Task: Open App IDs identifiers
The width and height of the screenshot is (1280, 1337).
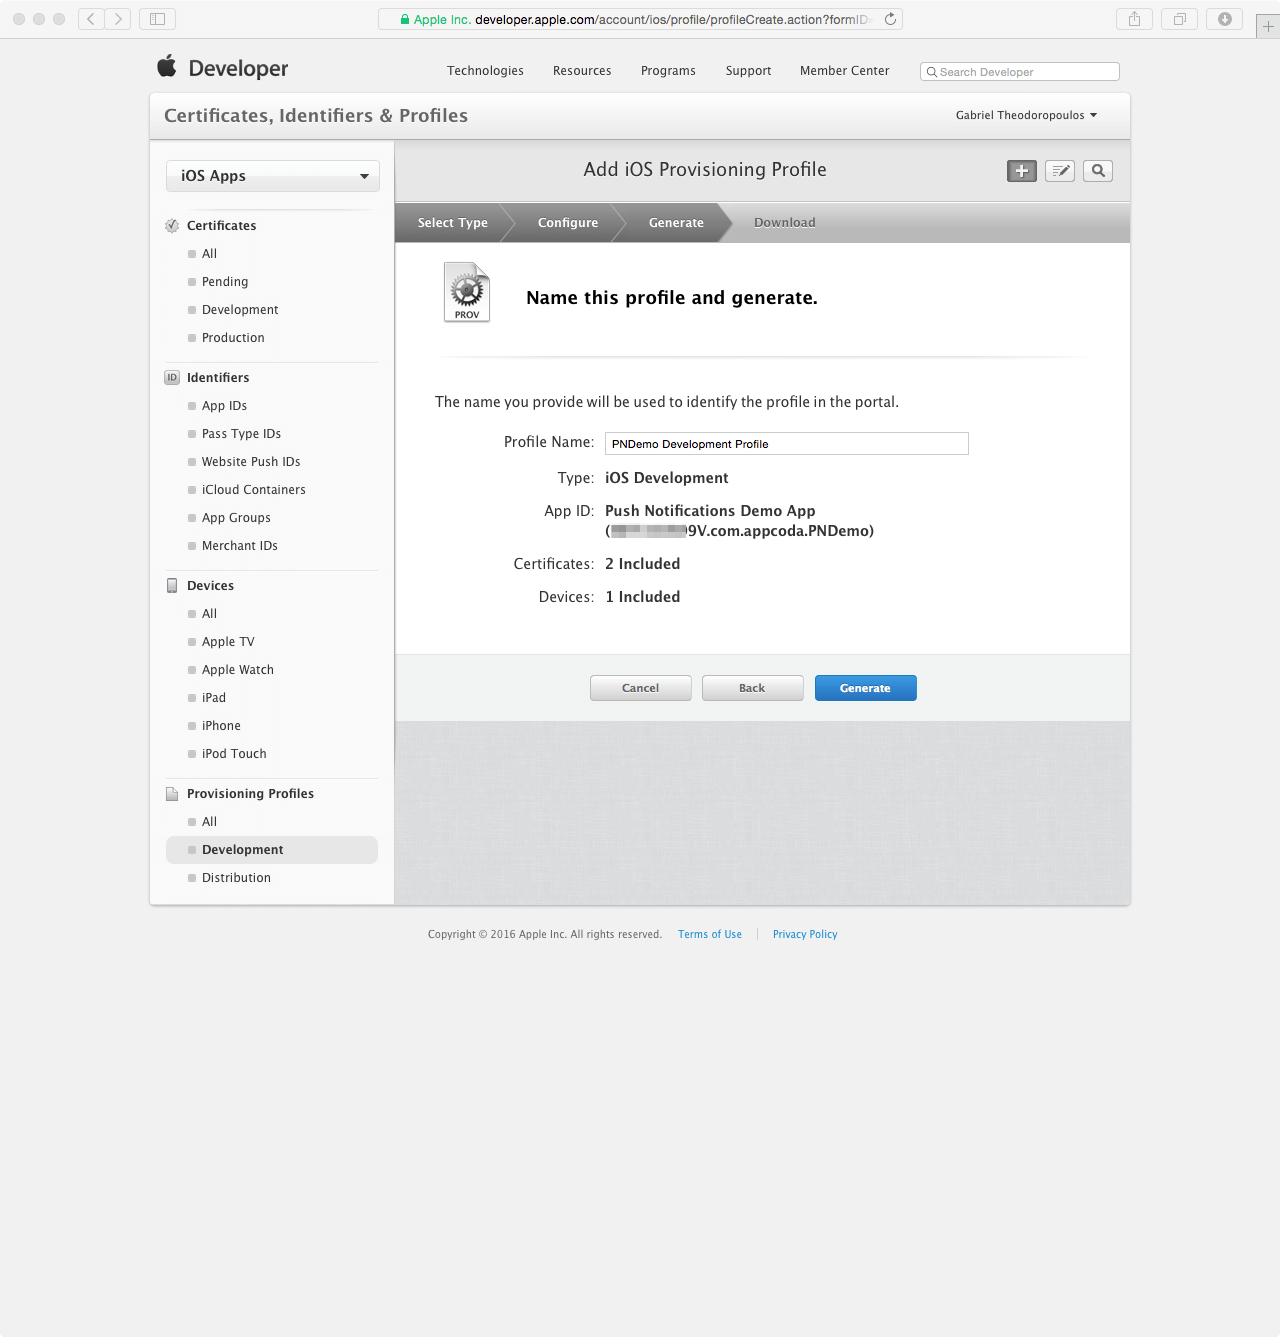Action: pyautogui.click(x=224, y=406)
